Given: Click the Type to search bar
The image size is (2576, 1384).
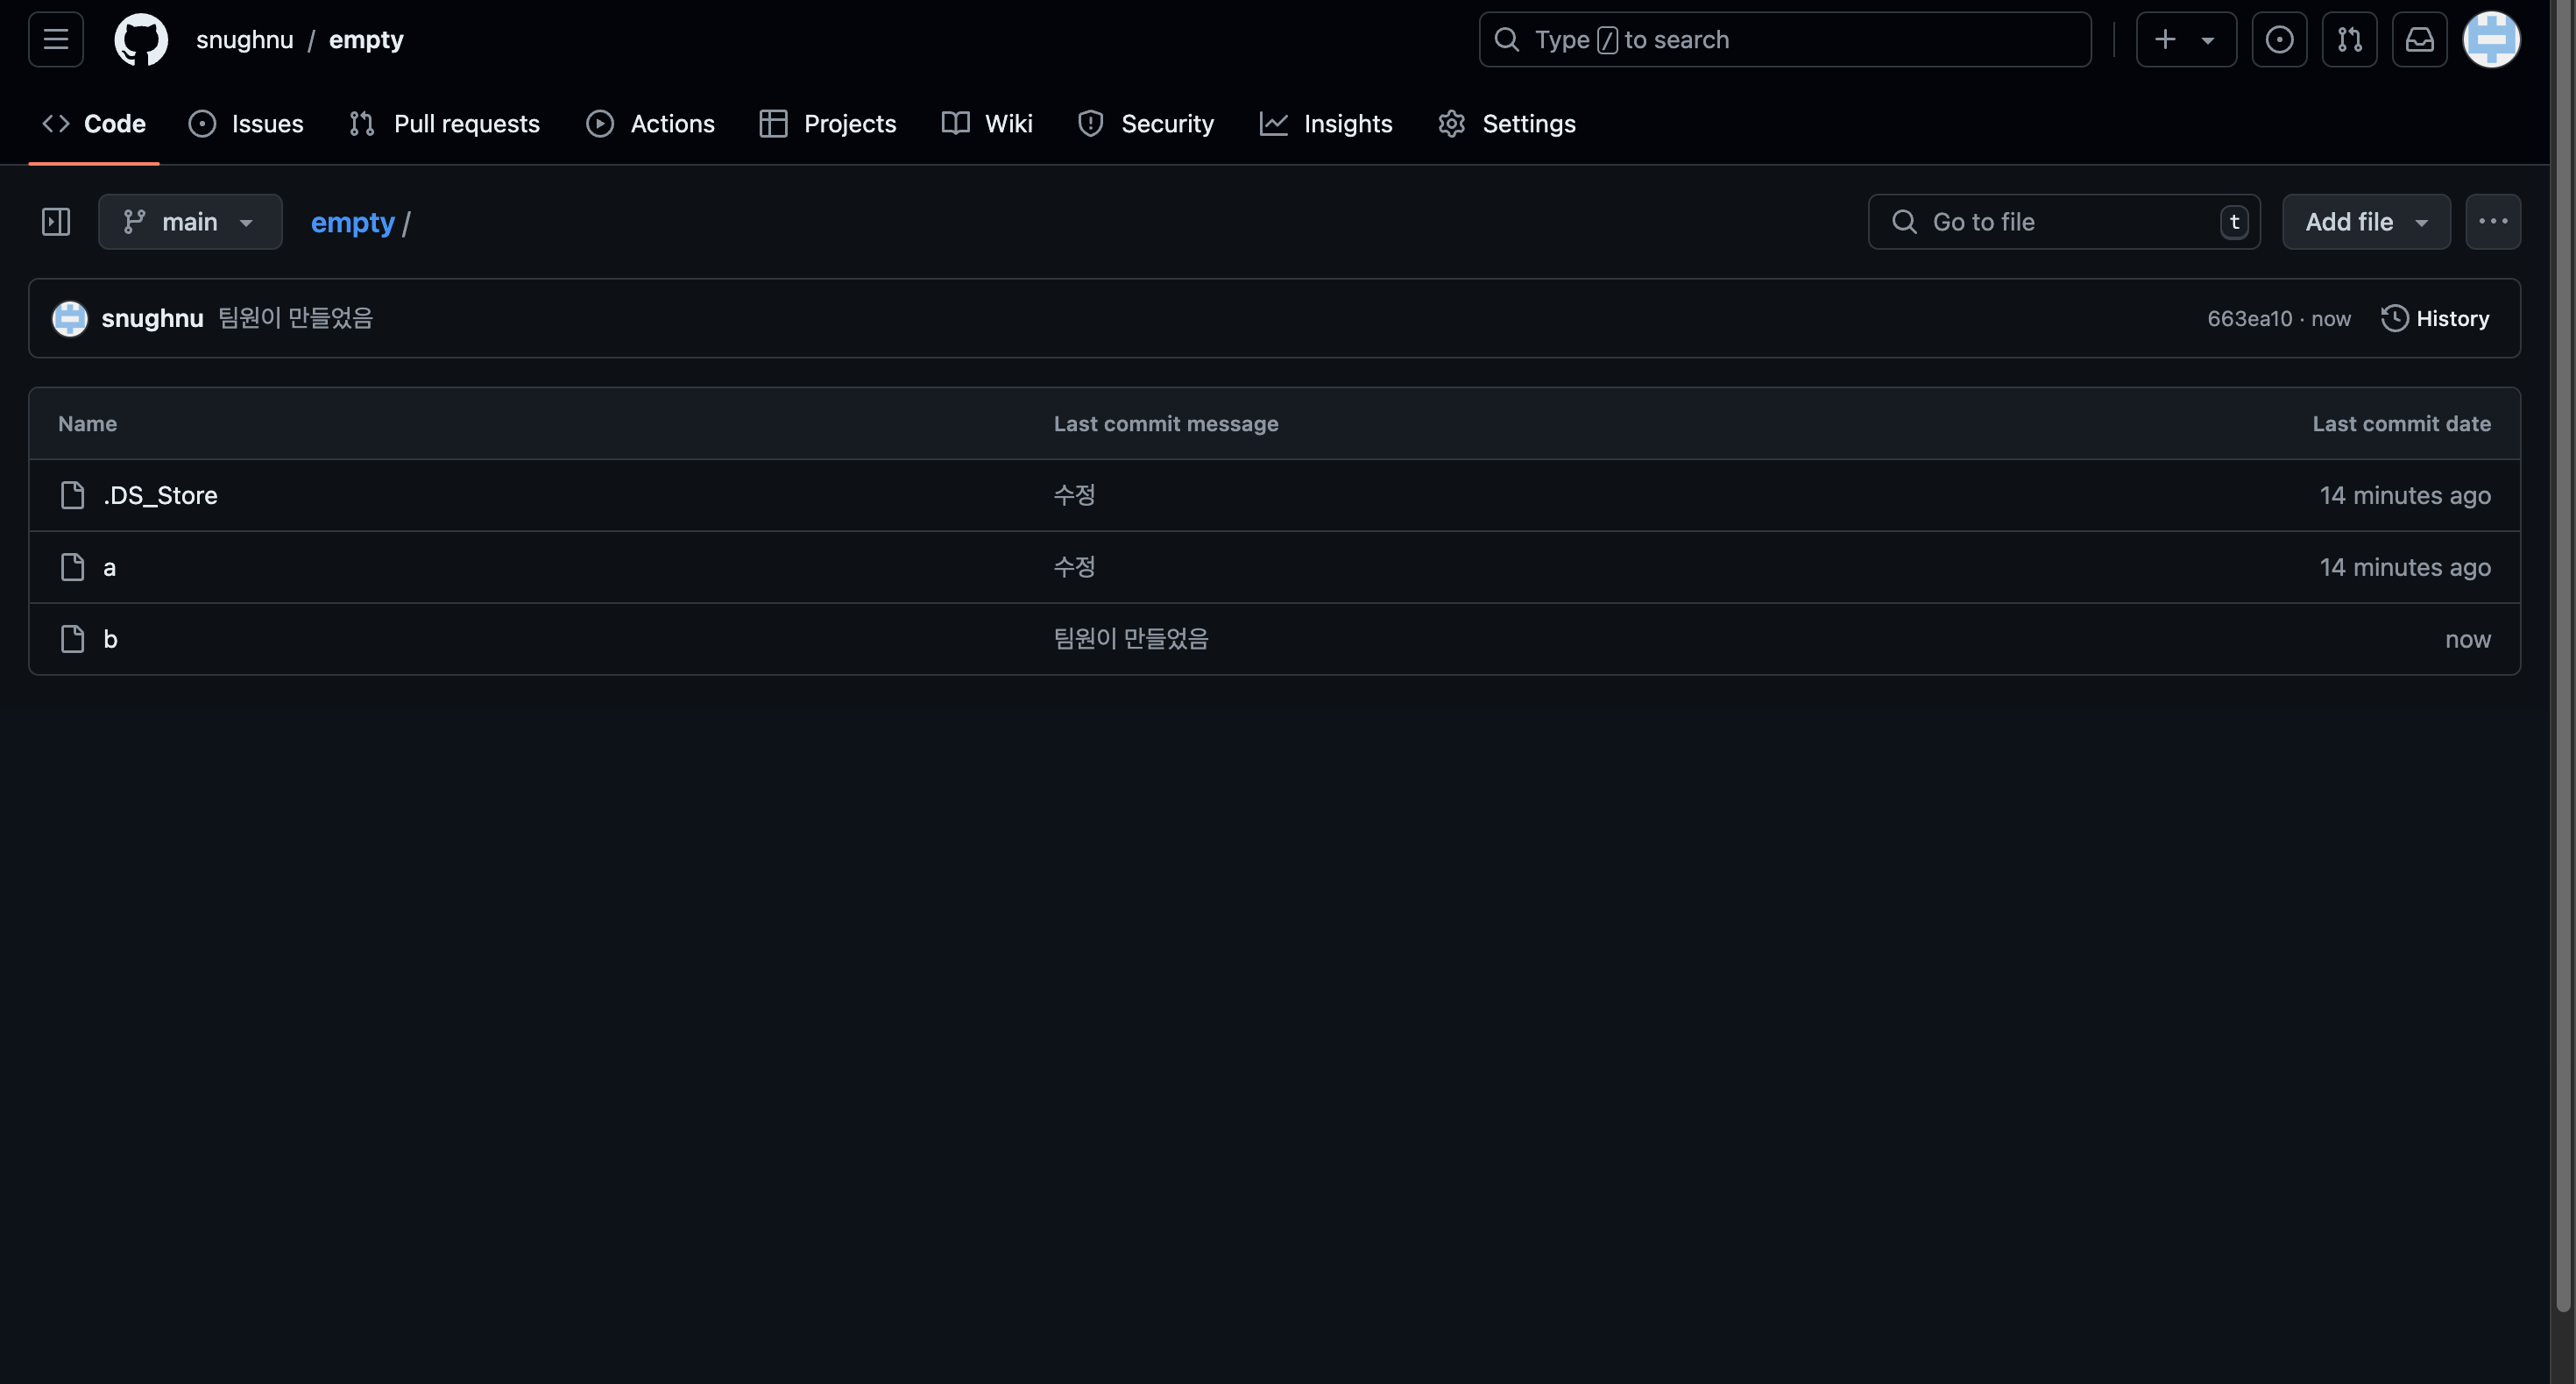Looking at the screenshot, I should [1784, 40].
